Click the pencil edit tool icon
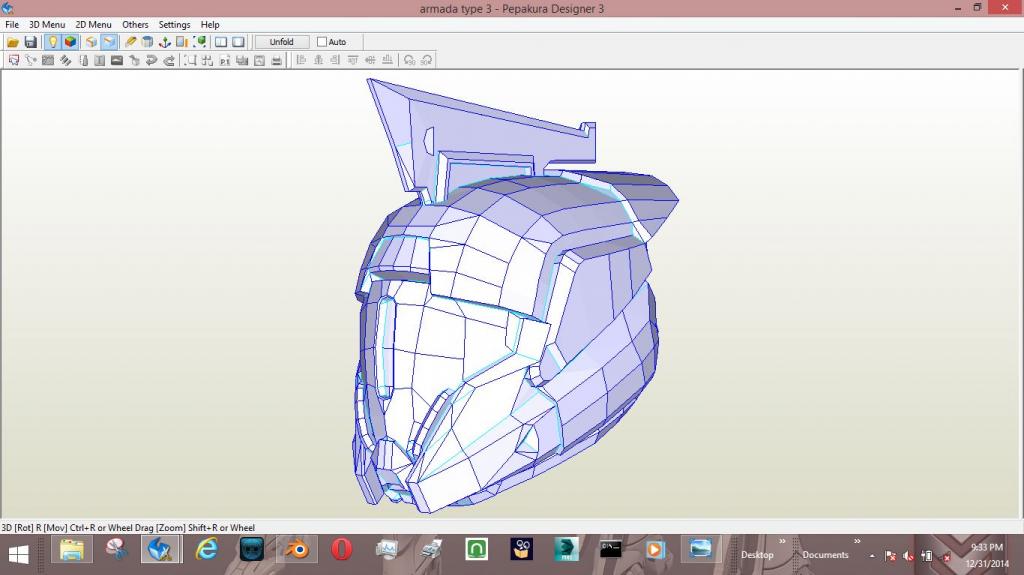Viewport: 1024px width, 575px height. point(130,42)
